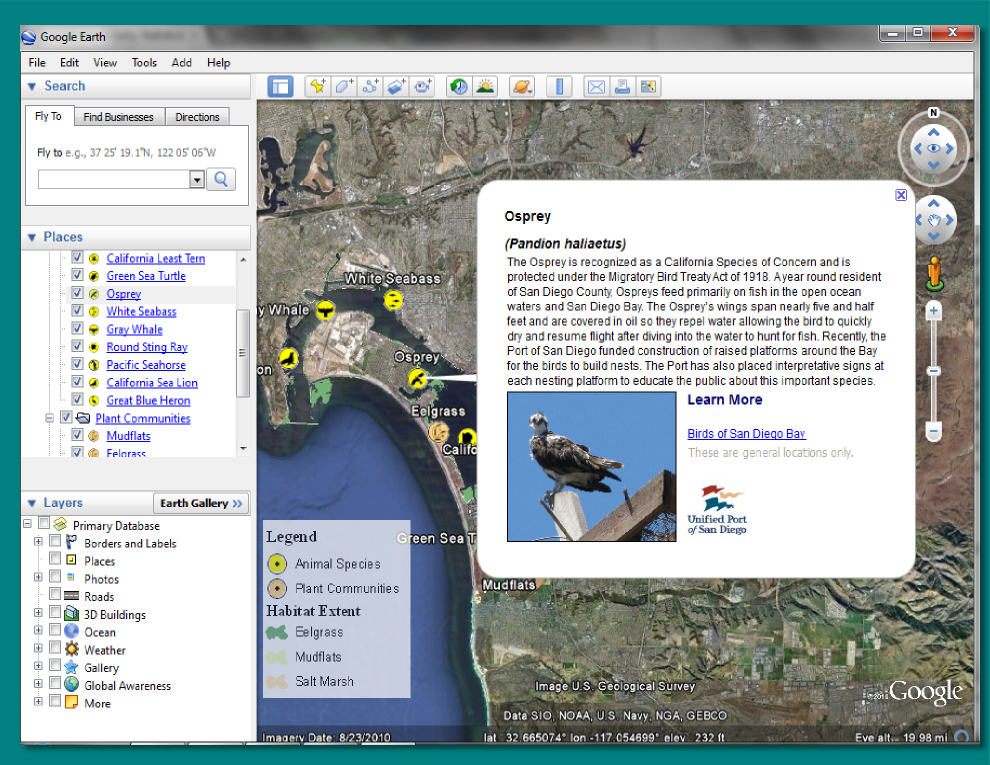Record a tour with camera icon
The image size is (990, 765).
click(422, 86)
